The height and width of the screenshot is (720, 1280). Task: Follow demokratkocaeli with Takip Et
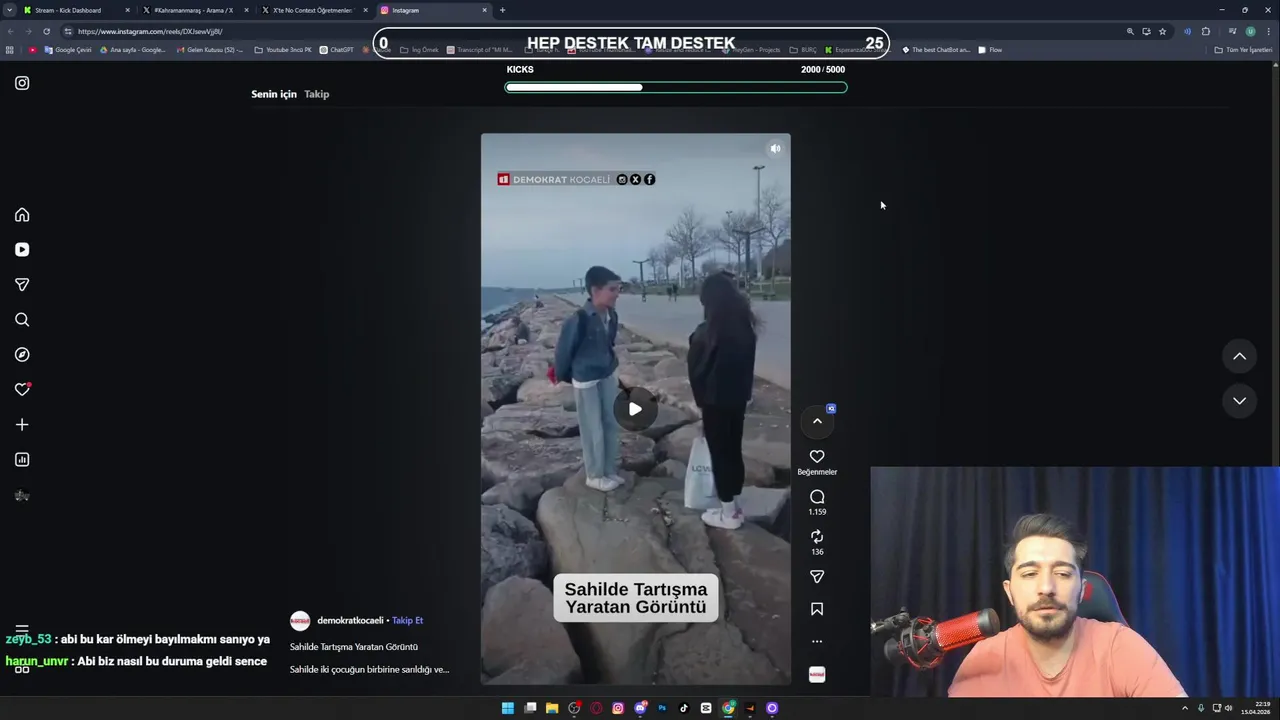tap(407, 620)
